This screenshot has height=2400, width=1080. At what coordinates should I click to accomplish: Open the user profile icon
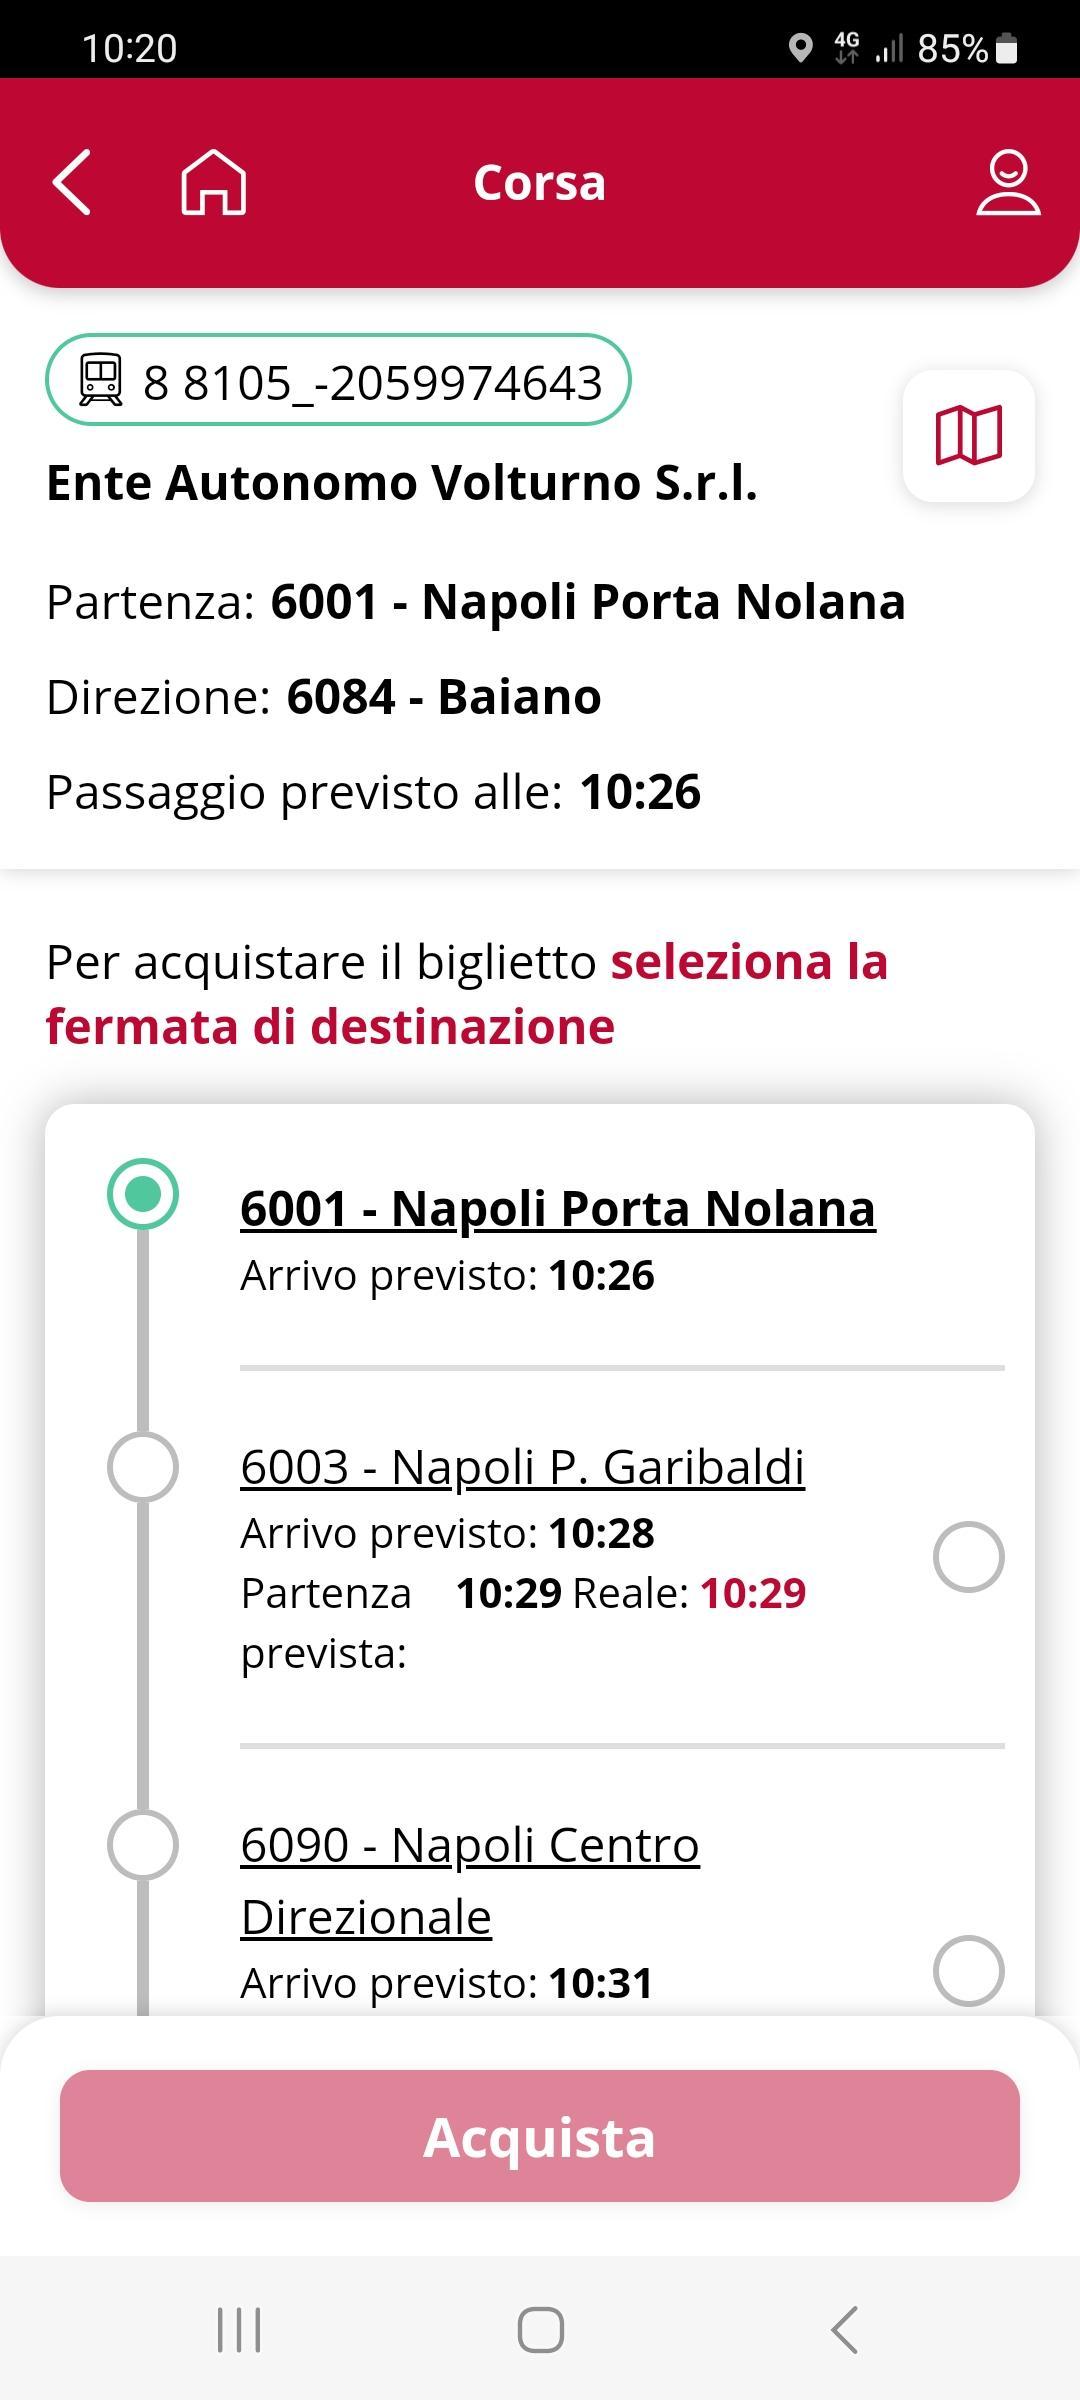1008,182
